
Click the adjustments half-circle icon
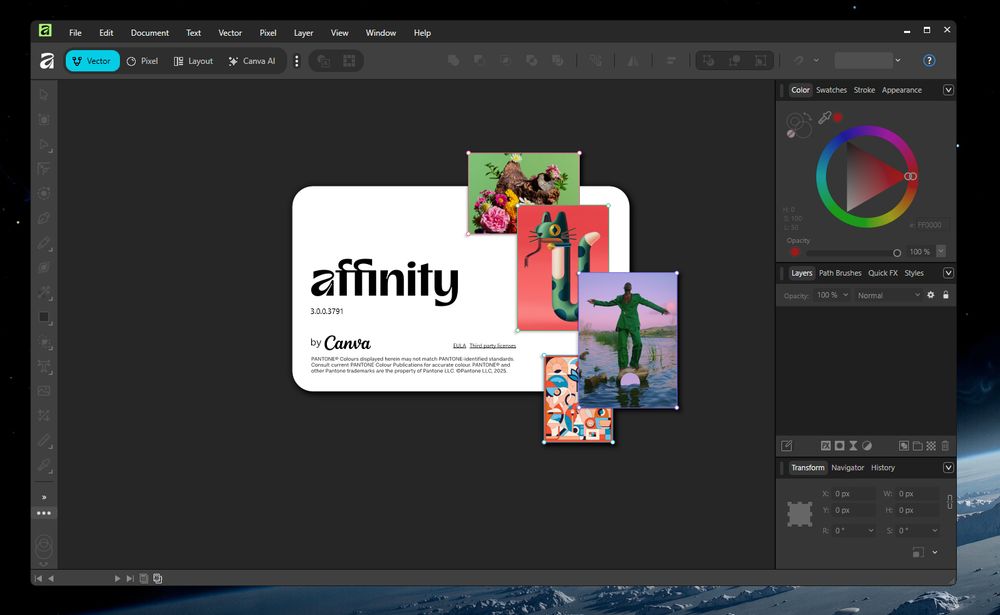(867, 446)
